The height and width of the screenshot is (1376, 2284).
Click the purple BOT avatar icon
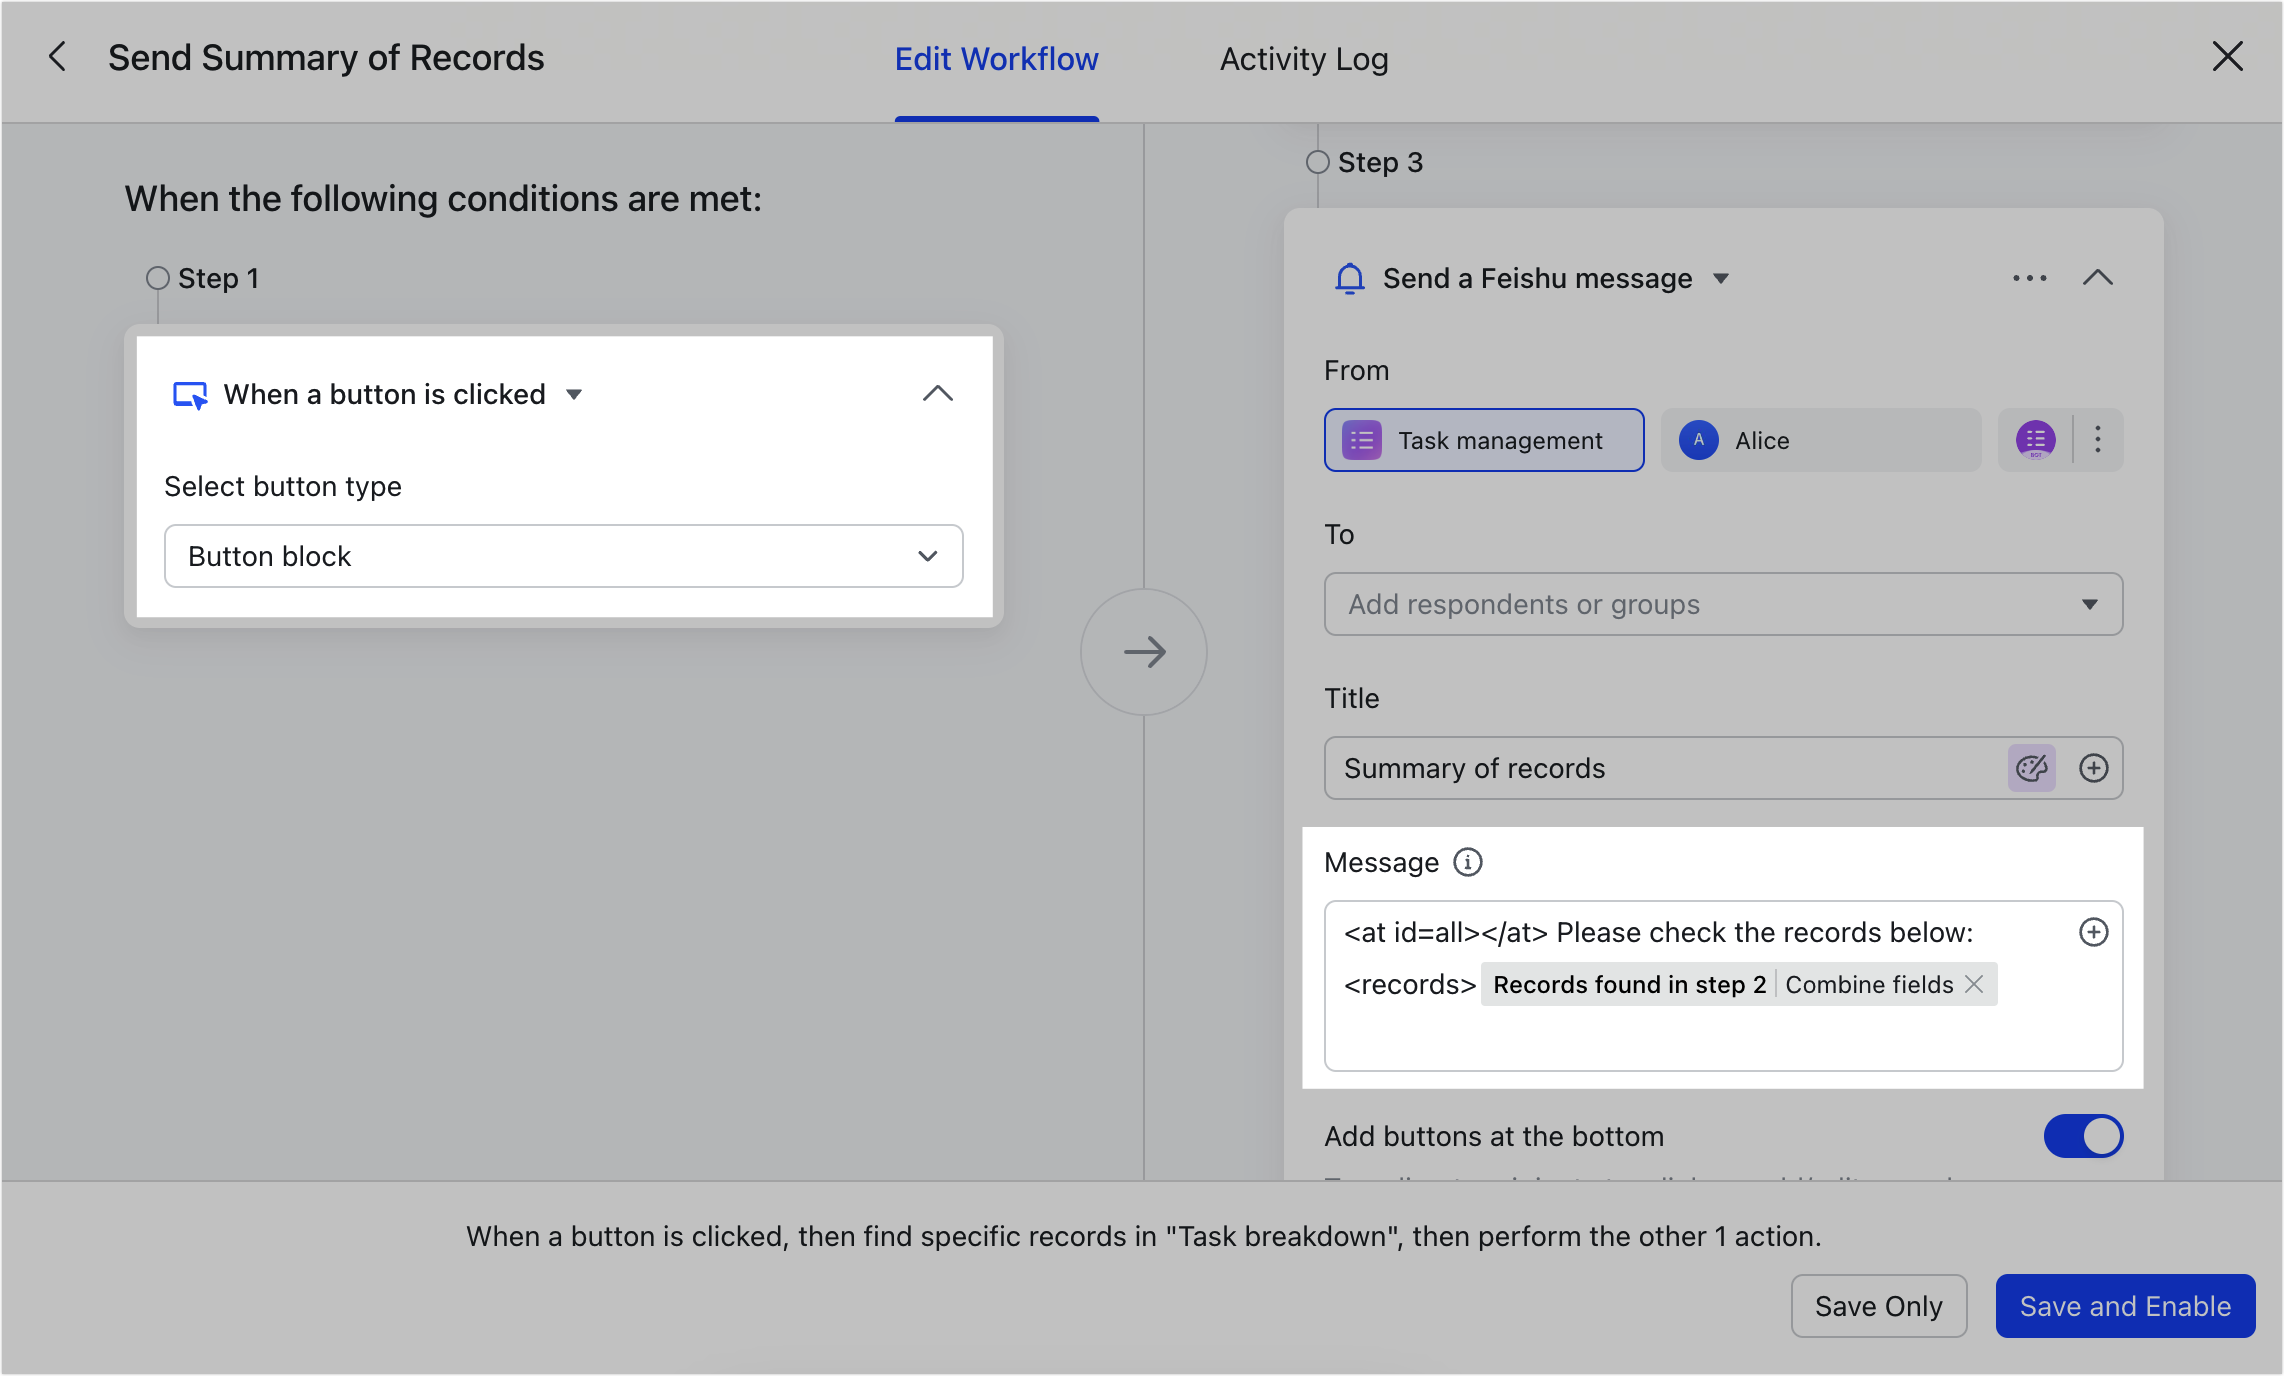point(2035,440)
